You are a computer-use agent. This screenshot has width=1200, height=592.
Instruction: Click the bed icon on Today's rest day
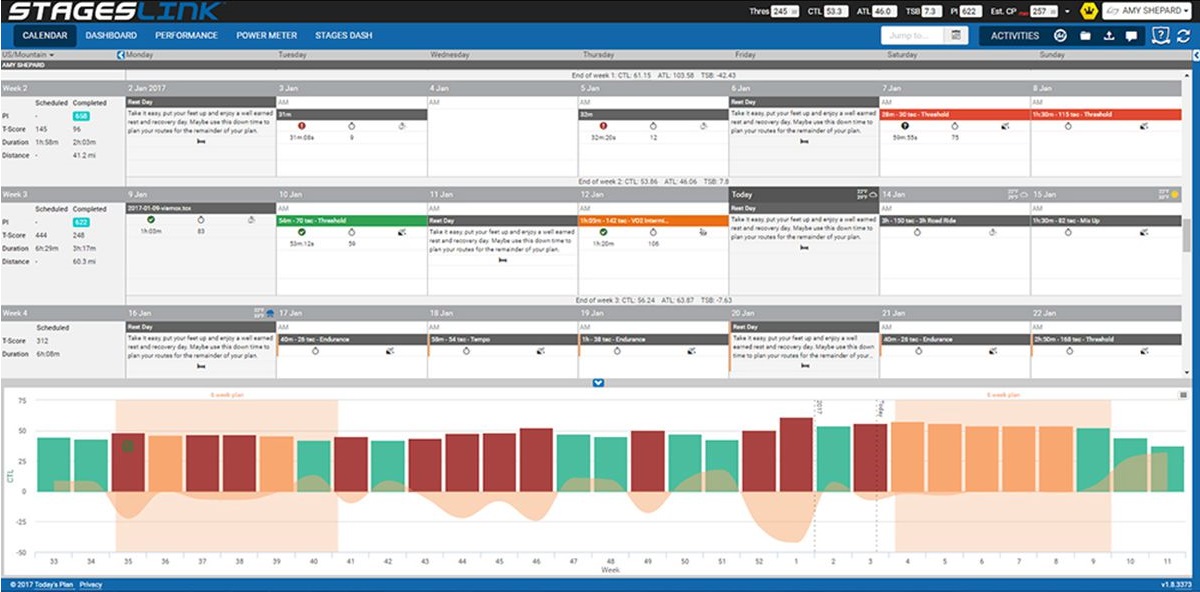(x=803, y=247)
